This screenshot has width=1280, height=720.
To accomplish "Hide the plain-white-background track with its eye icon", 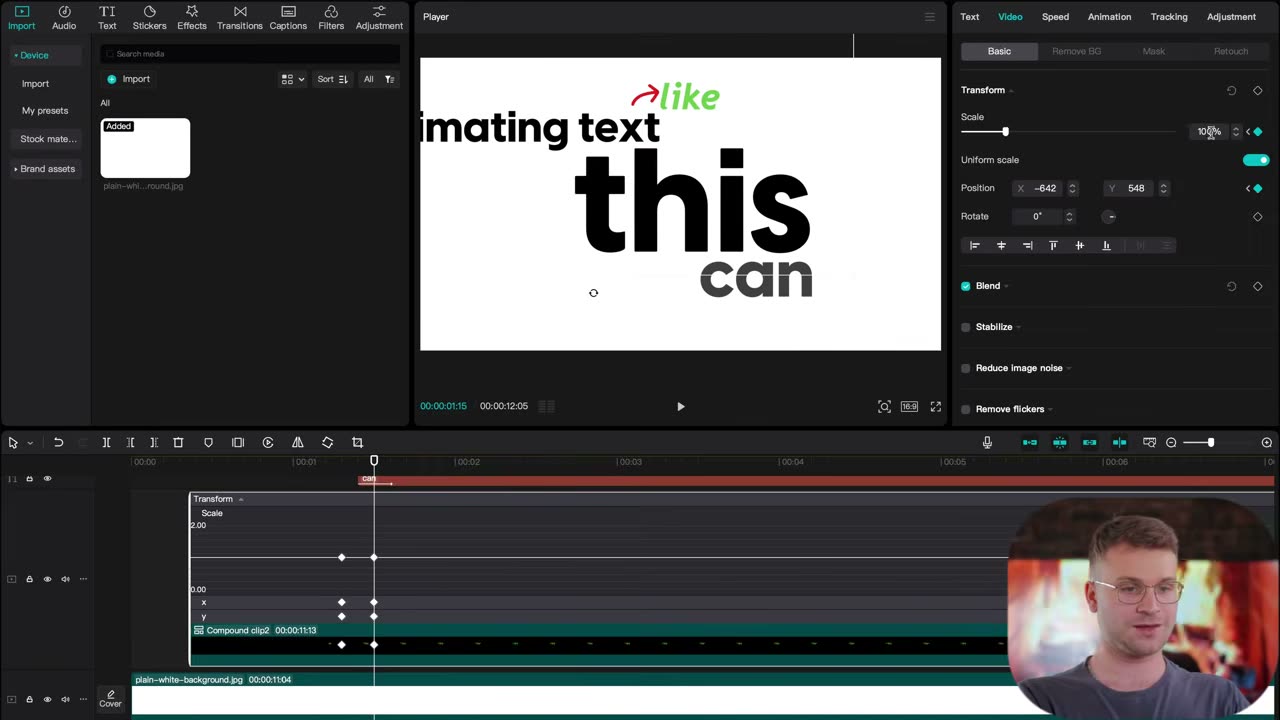I will 47,699.
